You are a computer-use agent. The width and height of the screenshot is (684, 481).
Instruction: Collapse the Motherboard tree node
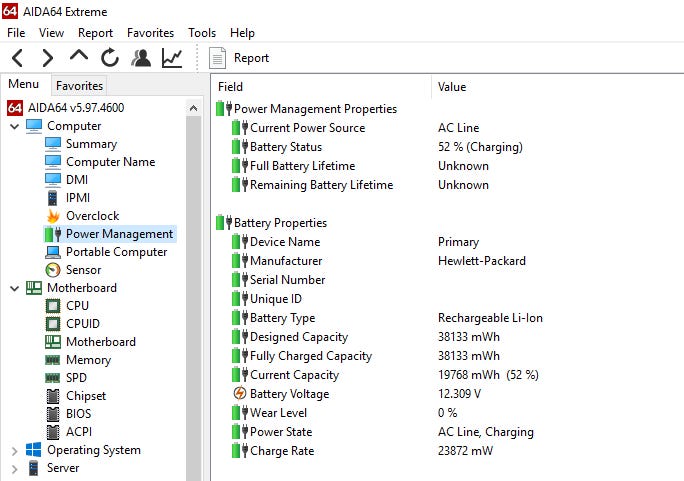[14, 288]
